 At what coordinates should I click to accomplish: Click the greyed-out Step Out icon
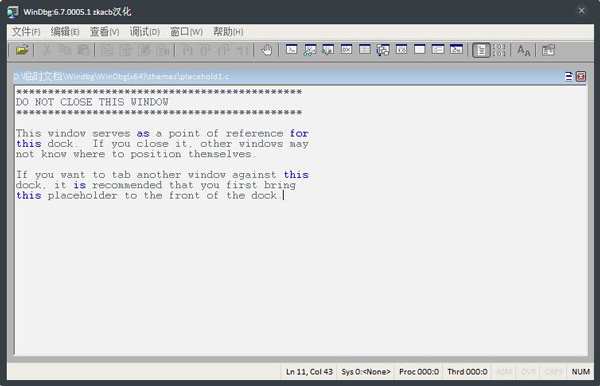point(224,50)
